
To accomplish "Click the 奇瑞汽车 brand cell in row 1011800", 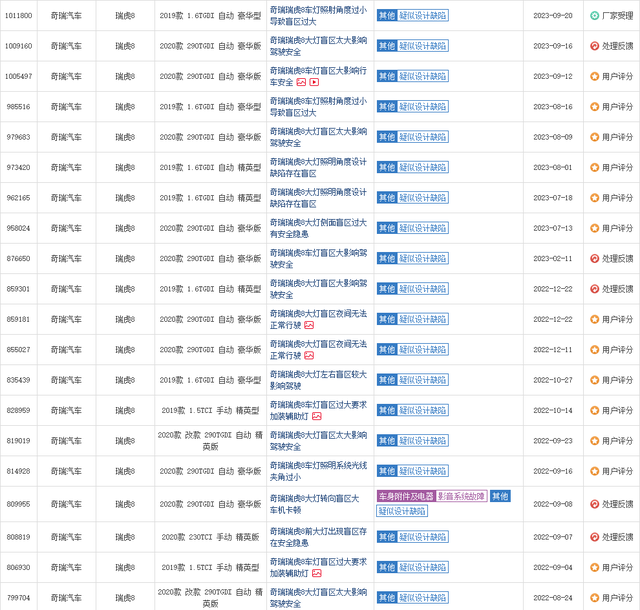I will click(66, 16).
